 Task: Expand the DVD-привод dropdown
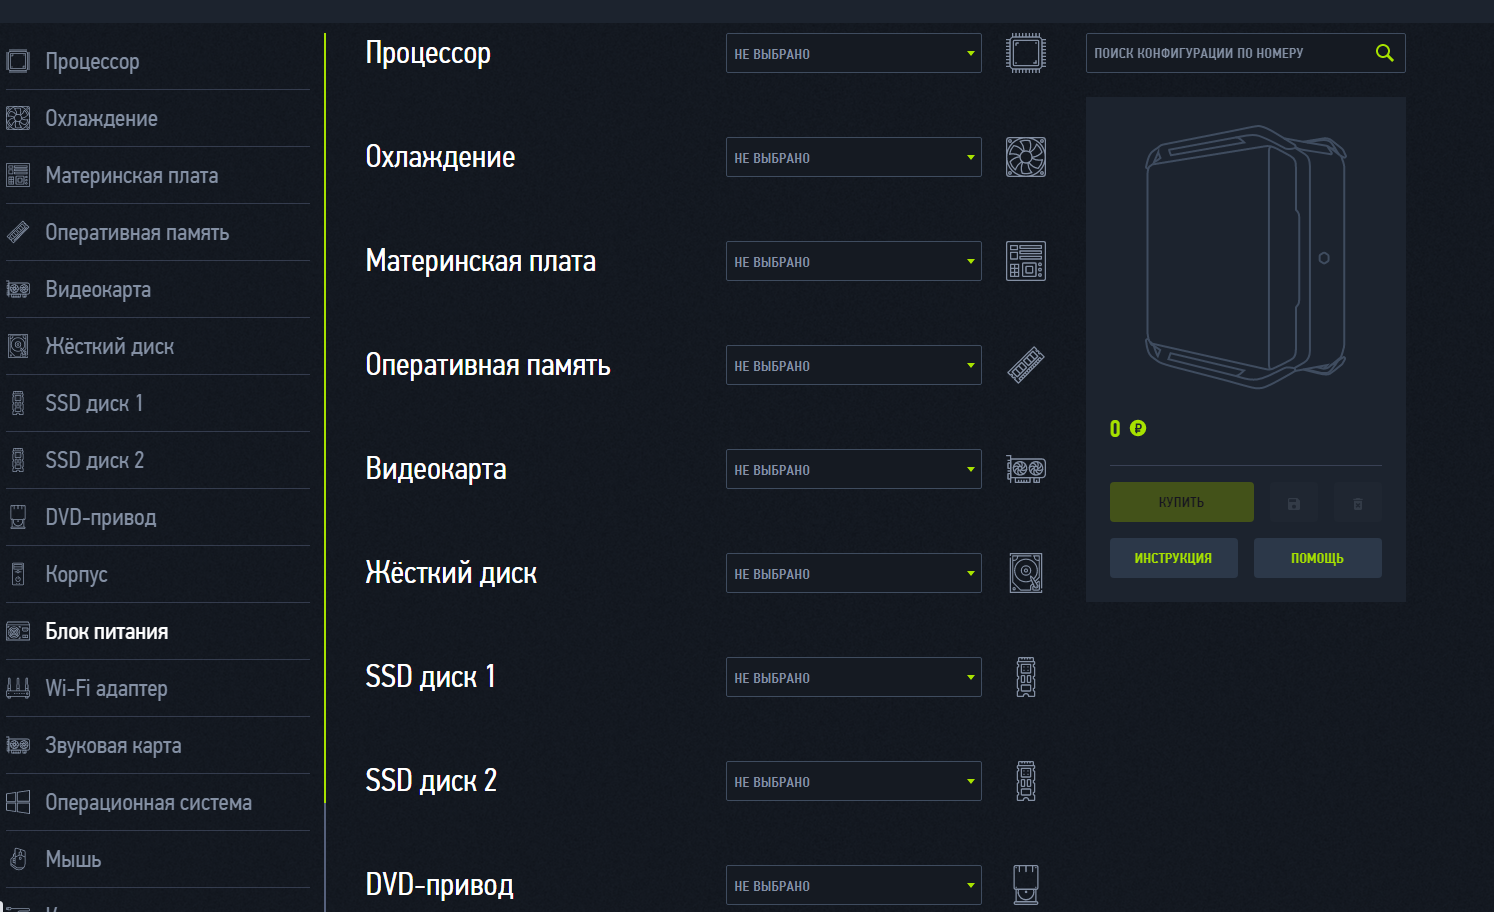pos(853,885)
